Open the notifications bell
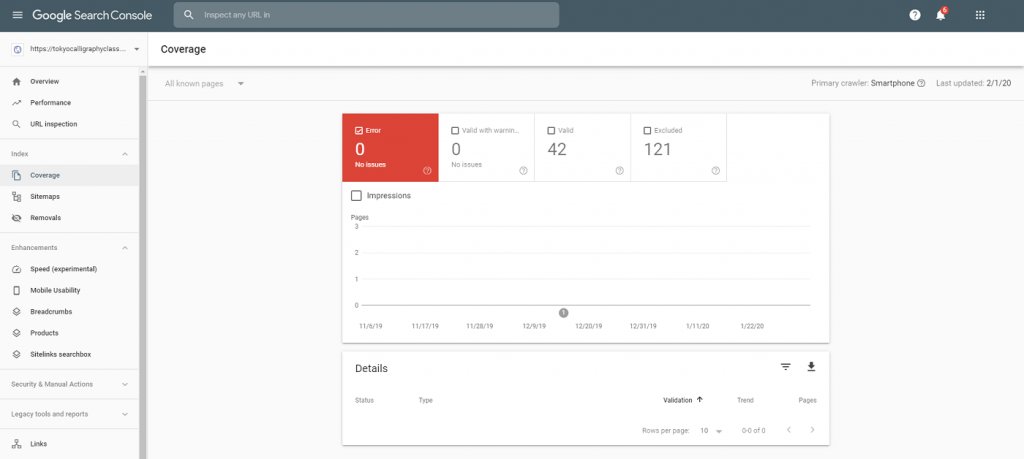 (941, 14)
